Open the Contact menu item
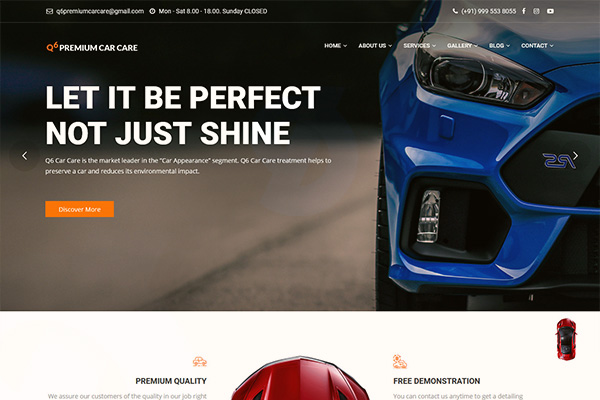 (x=537, y=46)
